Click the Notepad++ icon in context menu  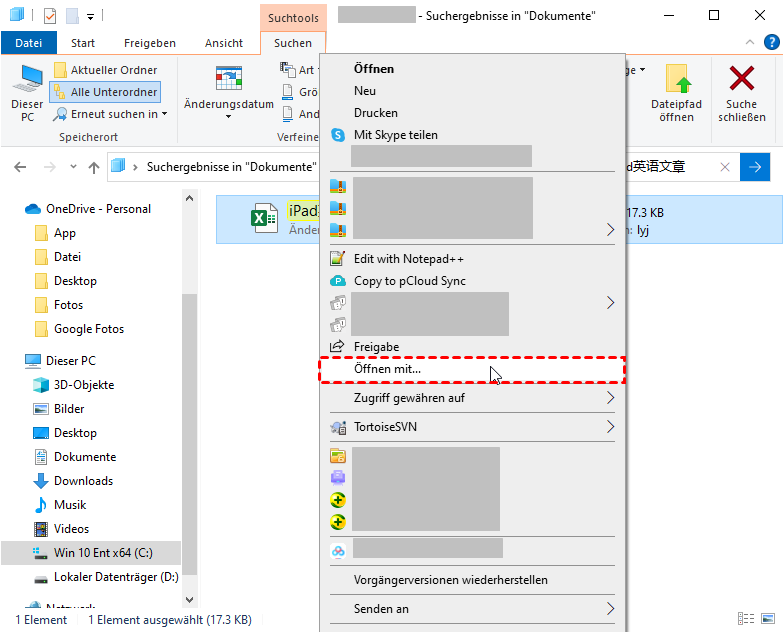(x=338, y=259)
